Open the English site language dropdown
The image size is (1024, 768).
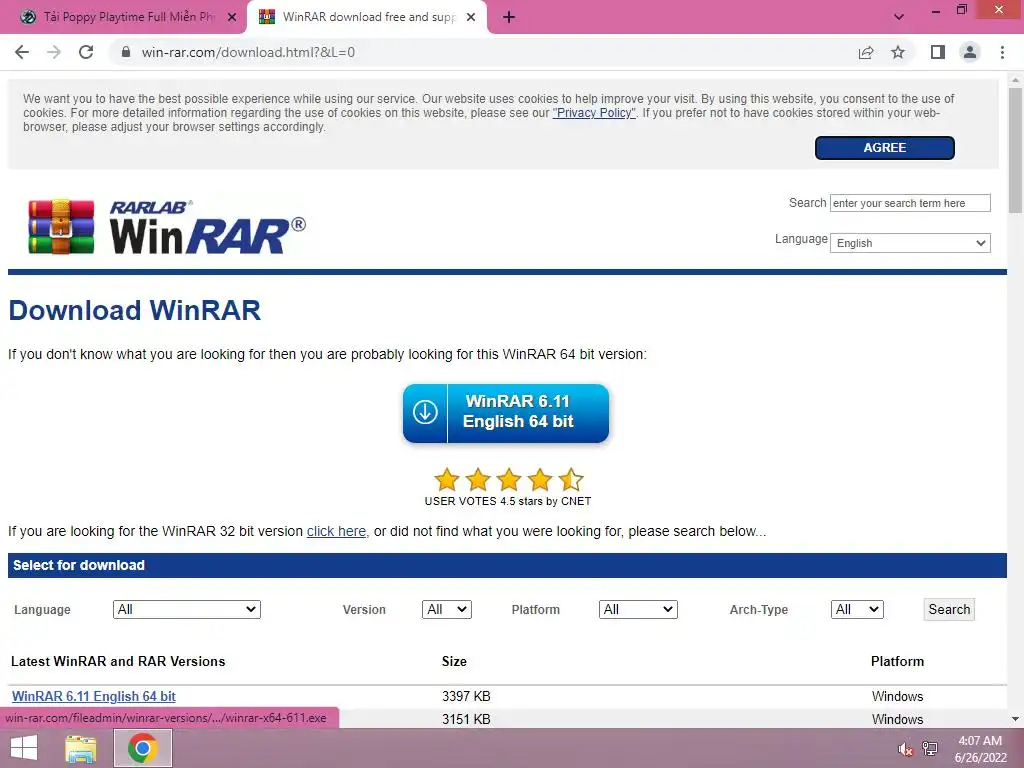coord(910,243)
